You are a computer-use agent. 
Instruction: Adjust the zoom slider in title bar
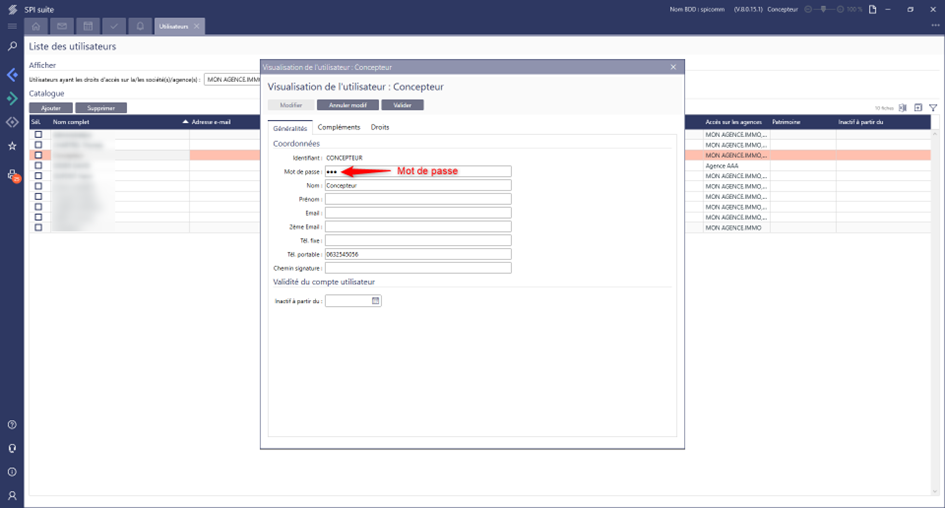(822, 9)
